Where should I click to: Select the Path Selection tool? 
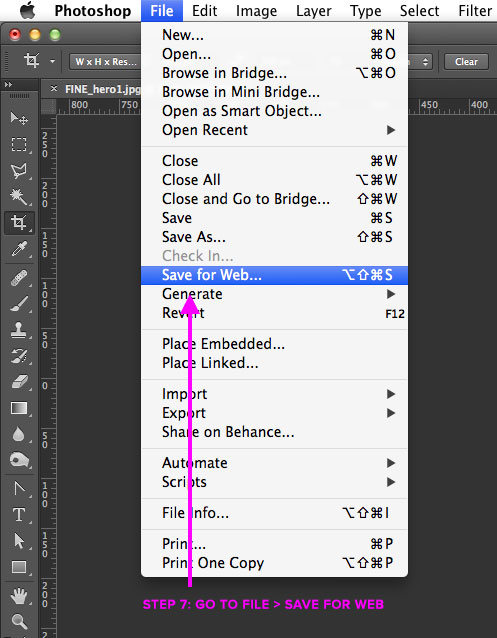(x=19, y=541)
